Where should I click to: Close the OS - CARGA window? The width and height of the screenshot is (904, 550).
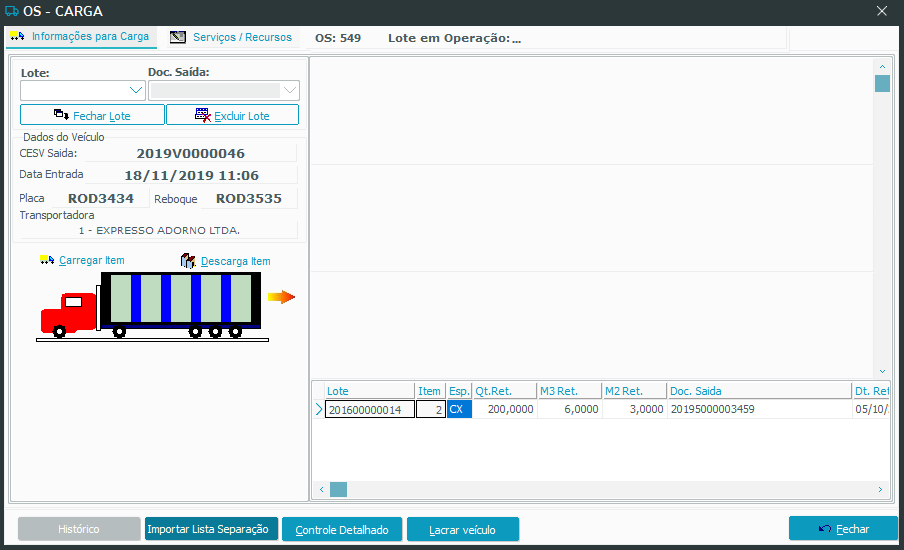tap(882, 11)
